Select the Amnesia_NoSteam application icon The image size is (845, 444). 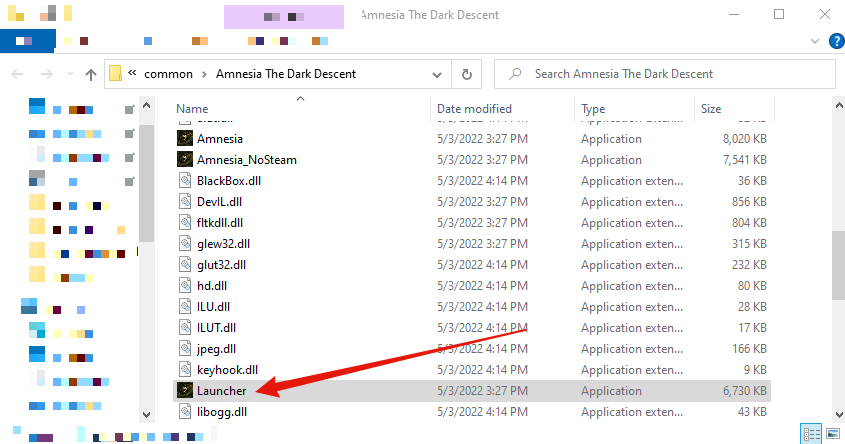click(185, 159)
